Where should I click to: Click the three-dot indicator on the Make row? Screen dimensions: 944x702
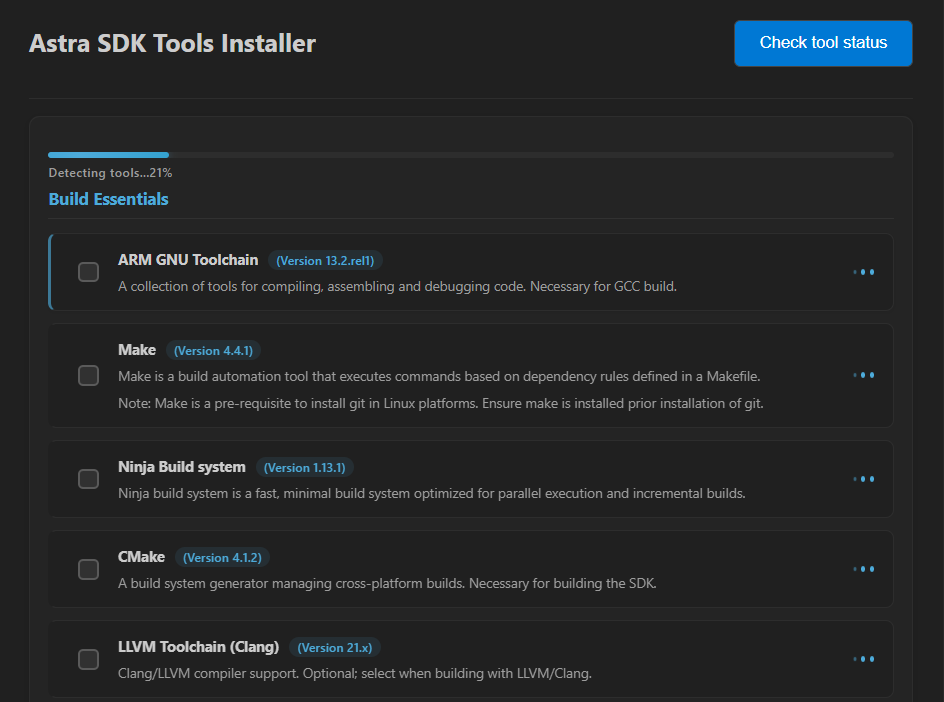click(x=864, y=375)
